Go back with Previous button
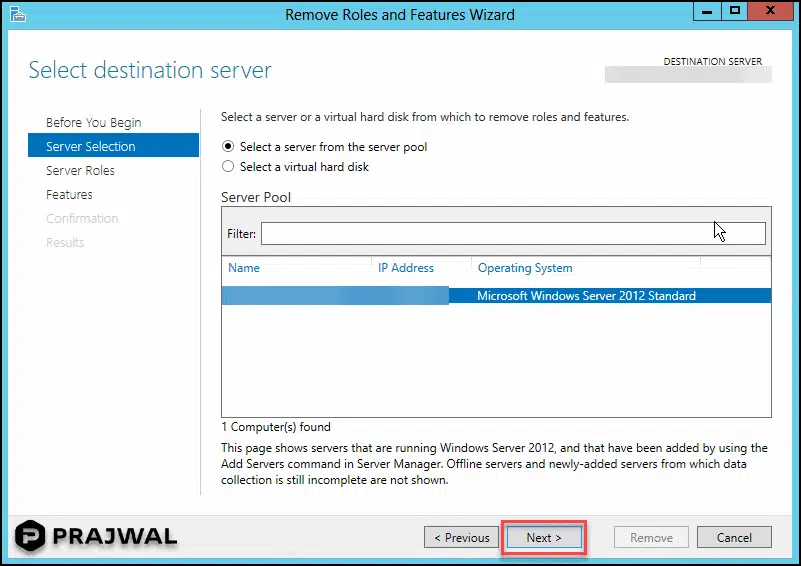The height and width of the screenshot is (566, 801). (x=462, y=538)
